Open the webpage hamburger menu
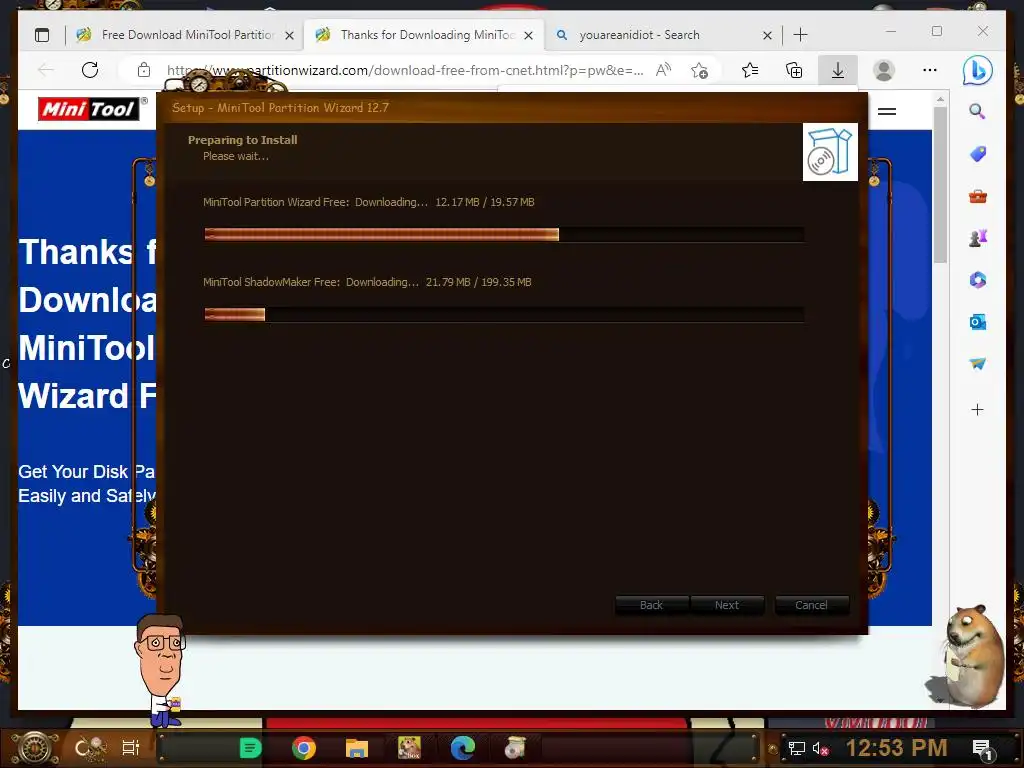Image resolution: width=1024 pixels, height=768 pixels. click(x=887, y=112)
